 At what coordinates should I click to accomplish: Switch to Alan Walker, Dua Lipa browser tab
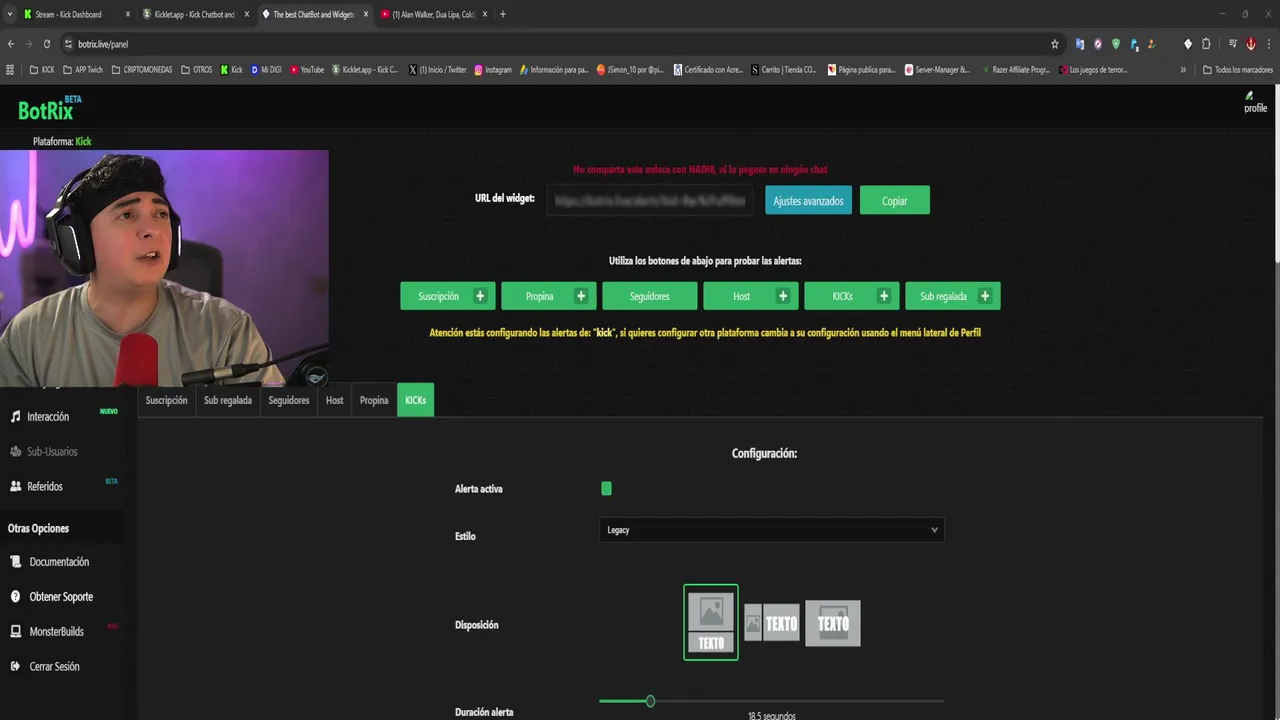(x=432, y=14)
